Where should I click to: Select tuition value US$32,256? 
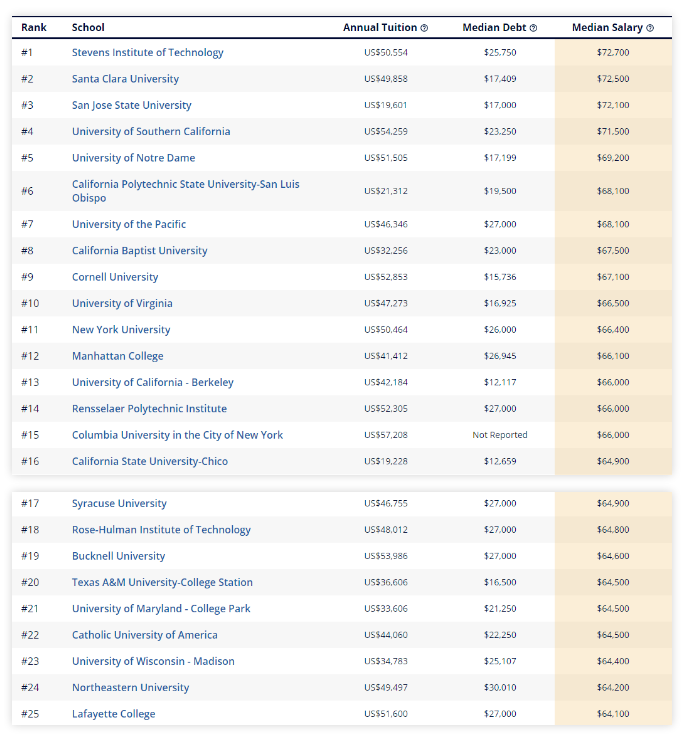point(386,251)
